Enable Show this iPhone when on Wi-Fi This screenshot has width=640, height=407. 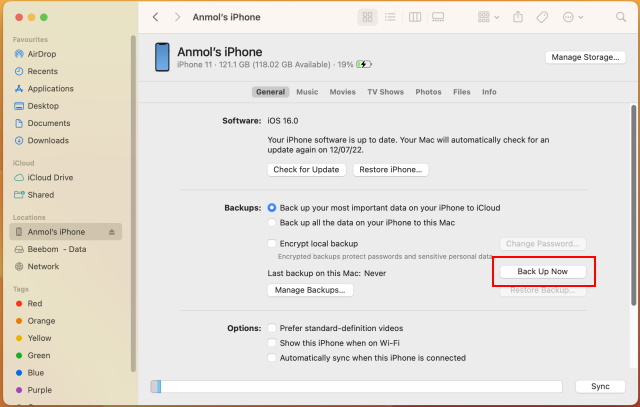click(x=272, y=343)
